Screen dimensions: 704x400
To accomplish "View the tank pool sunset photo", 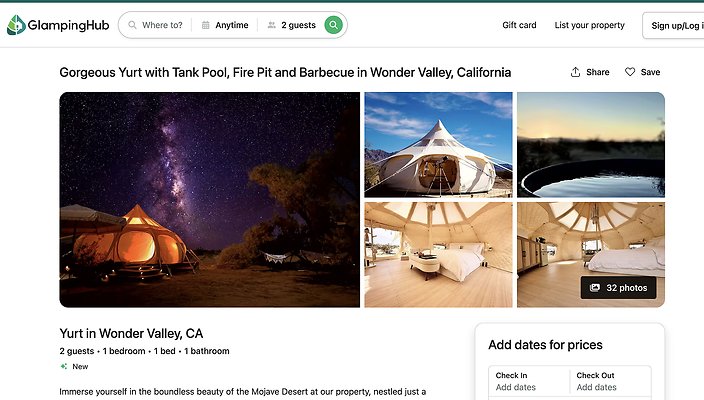I will [x=590, y=144].
